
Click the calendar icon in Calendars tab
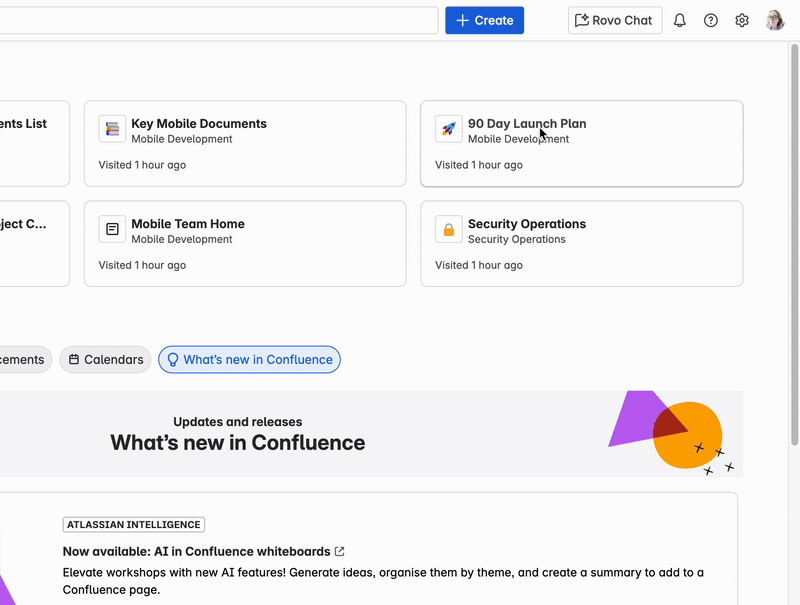[74, 360]
